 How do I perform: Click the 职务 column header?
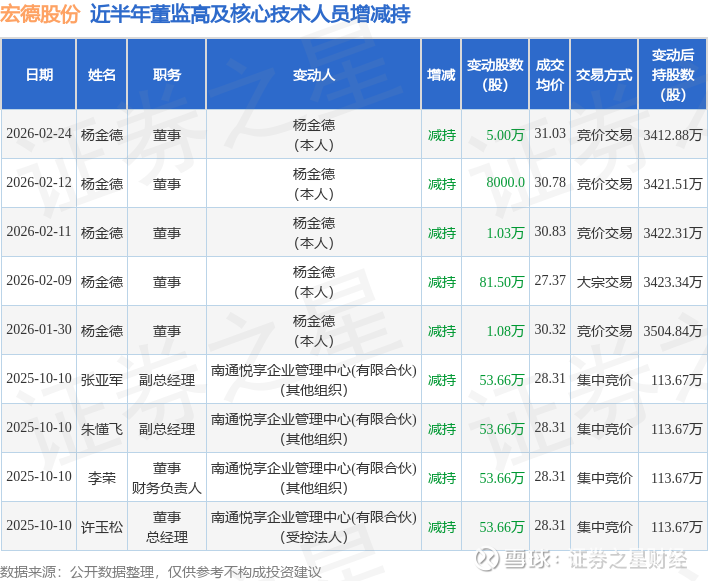(x=167, y=74)
